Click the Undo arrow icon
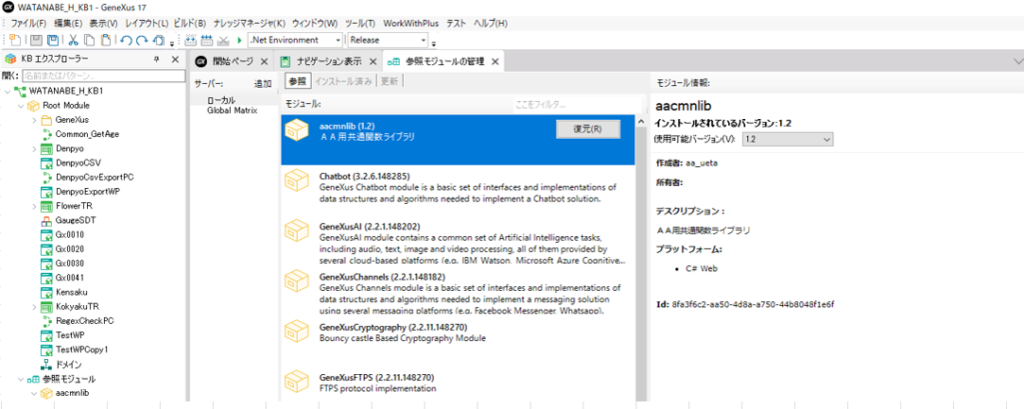1024x409 pixels. tap(126, 40)
